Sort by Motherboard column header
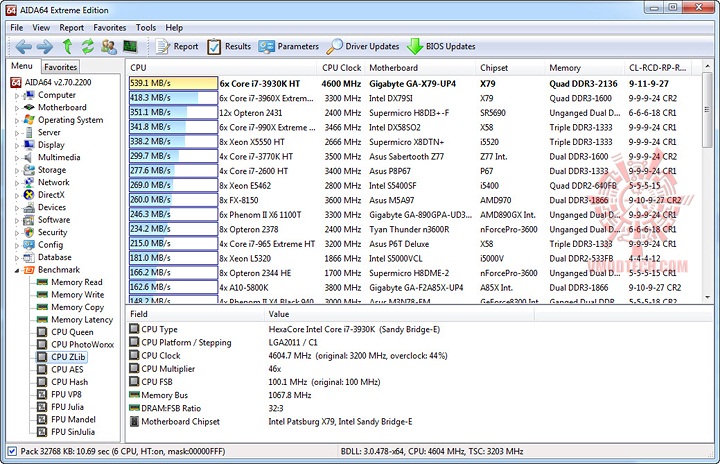This screenshot has width=720, height=464. click(x=420, y=68)
